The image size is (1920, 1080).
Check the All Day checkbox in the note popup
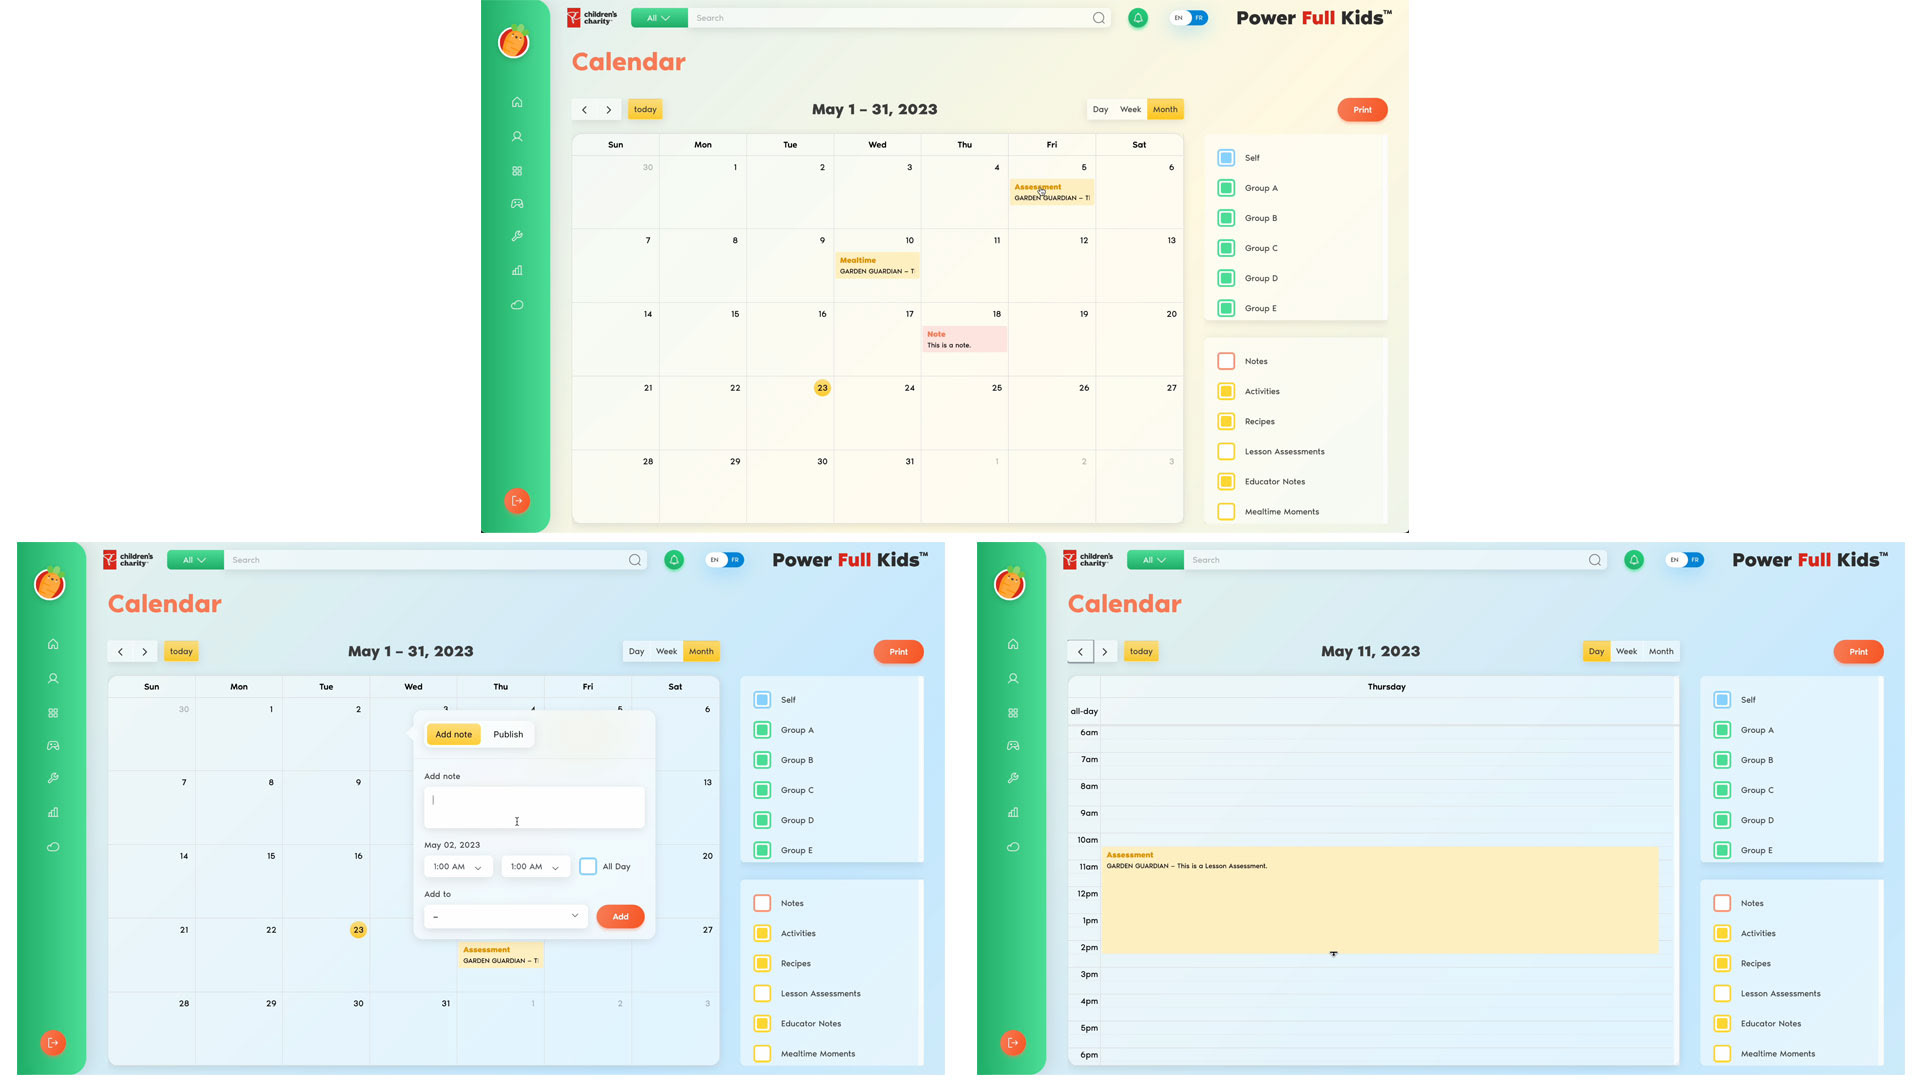[x=588, y=867]
